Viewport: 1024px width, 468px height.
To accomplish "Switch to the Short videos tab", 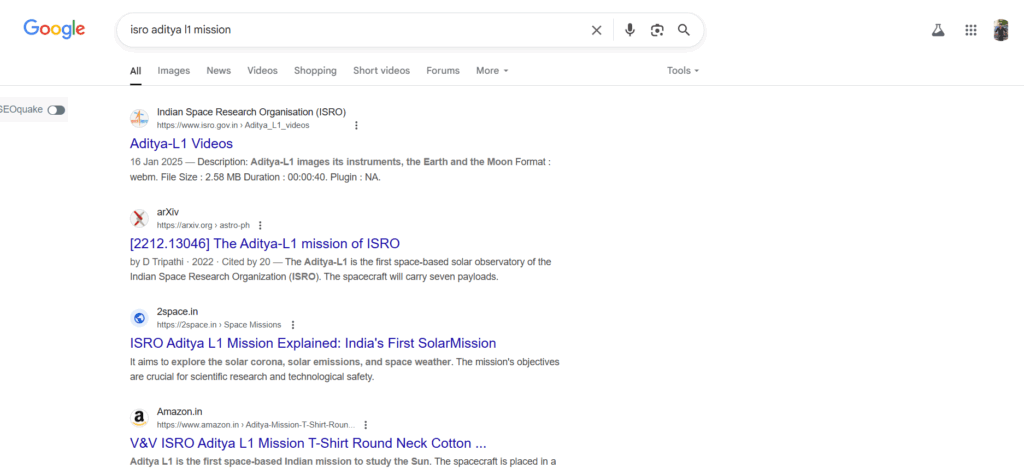I will (x=381, y=70).
